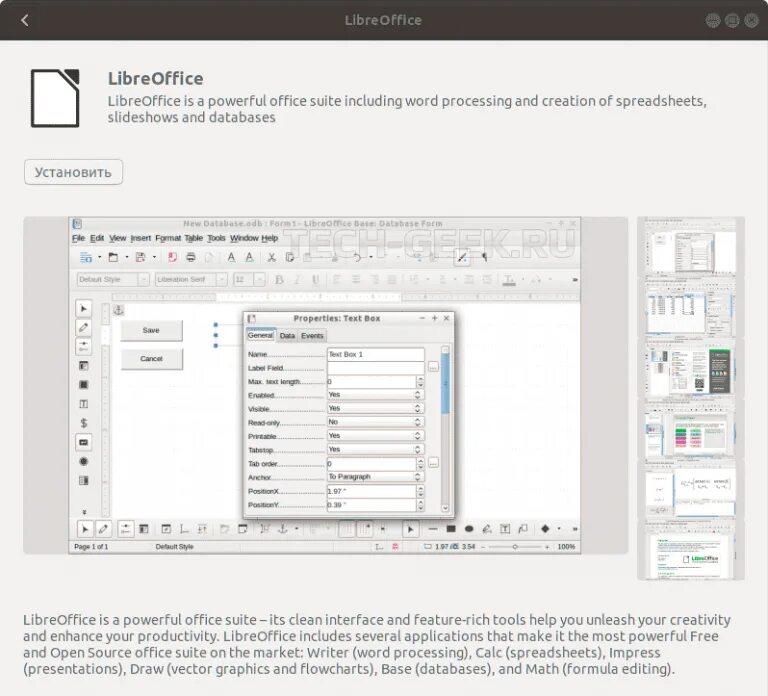Click the ellipsis button beside Label Field

pos(433,367)
